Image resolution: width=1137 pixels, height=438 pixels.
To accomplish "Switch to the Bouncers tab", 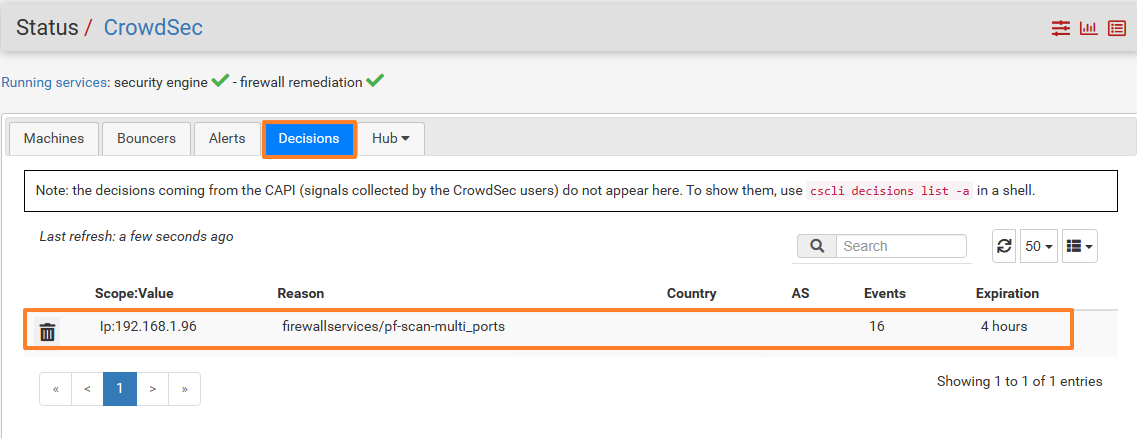I will point(146,139).
